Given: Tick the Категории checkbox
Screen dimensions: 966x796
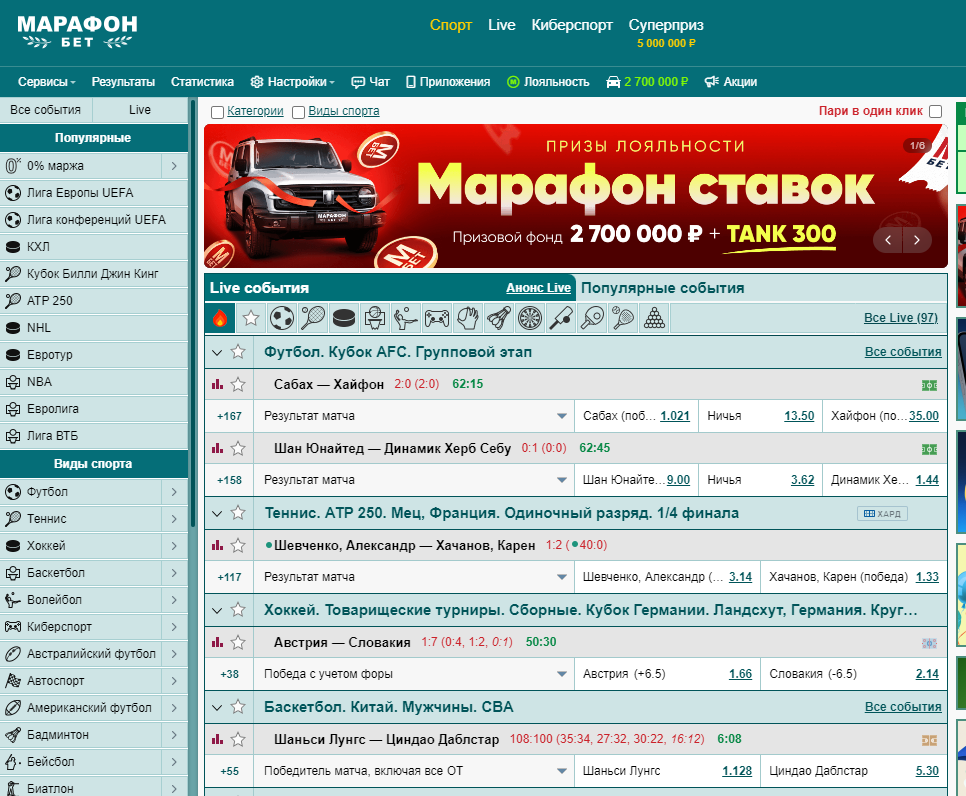Looking at the screenshot, I should tap(217, 112).
